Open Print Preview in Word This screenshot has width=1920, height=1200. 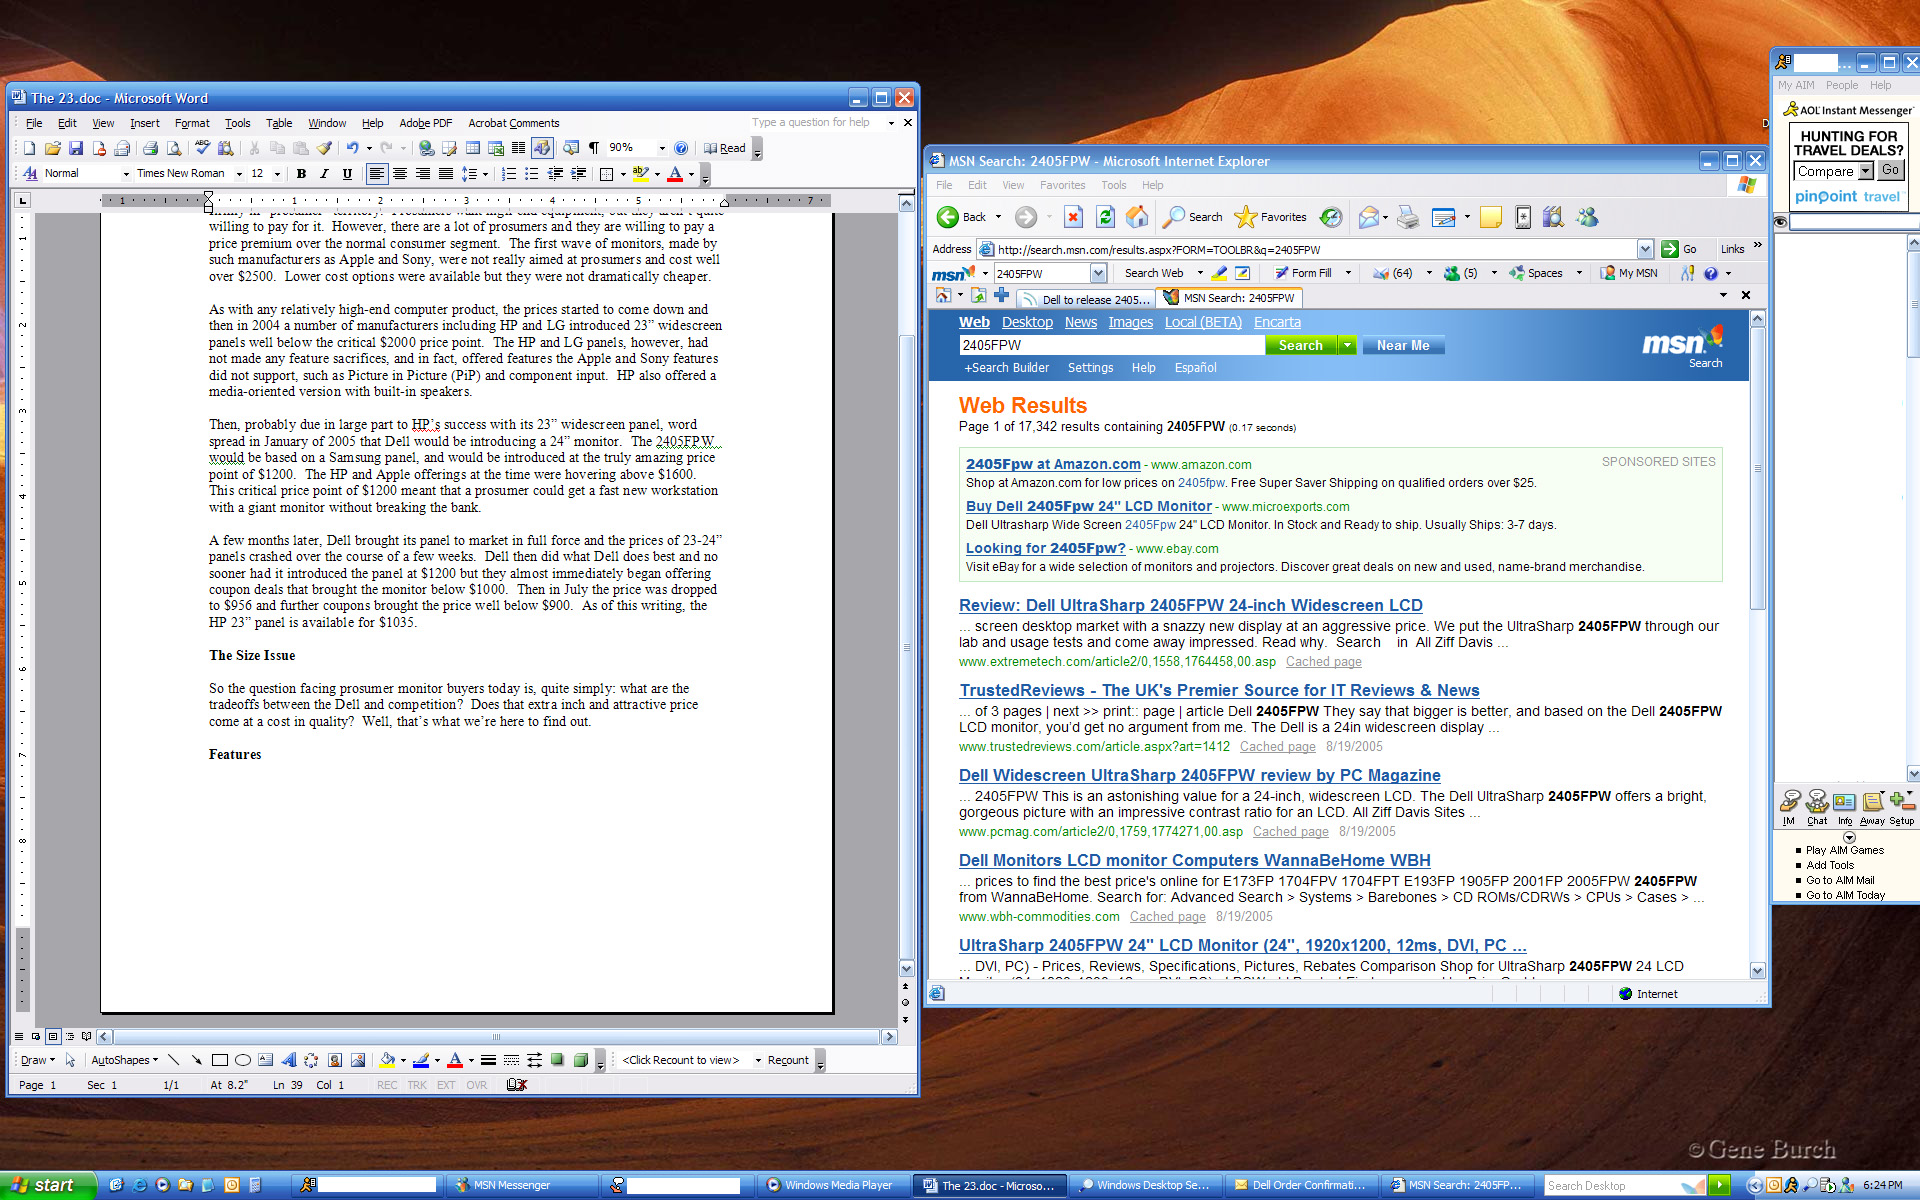(174, 148)
